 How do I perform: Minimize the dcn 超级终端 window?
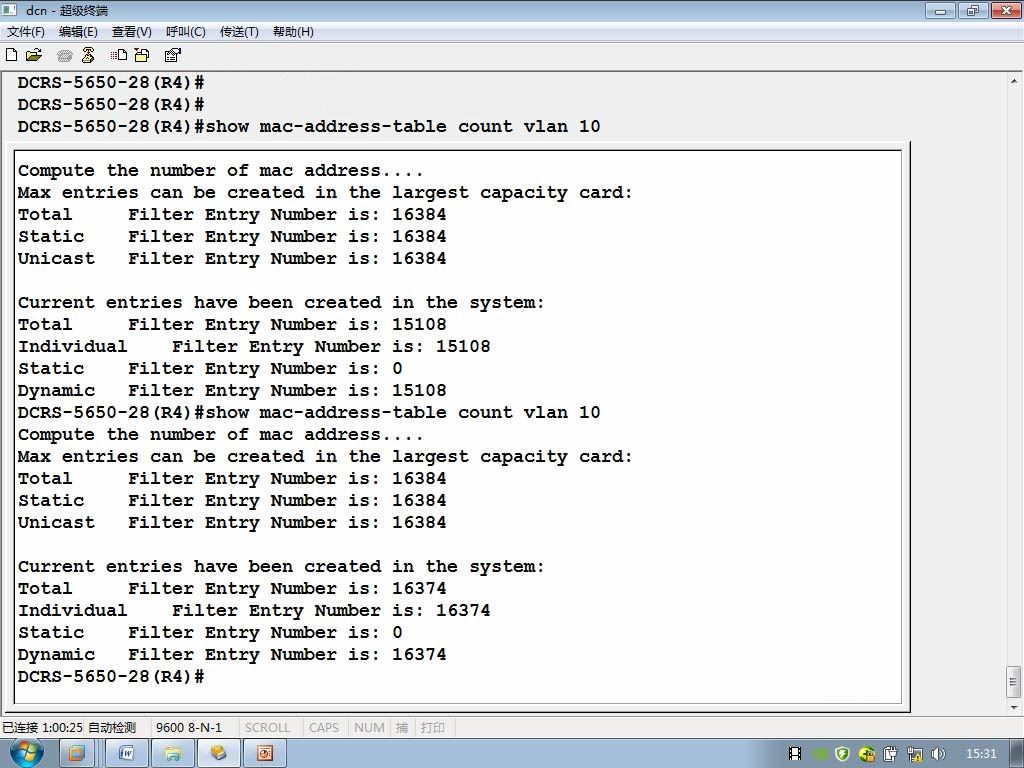coord(940,10)
